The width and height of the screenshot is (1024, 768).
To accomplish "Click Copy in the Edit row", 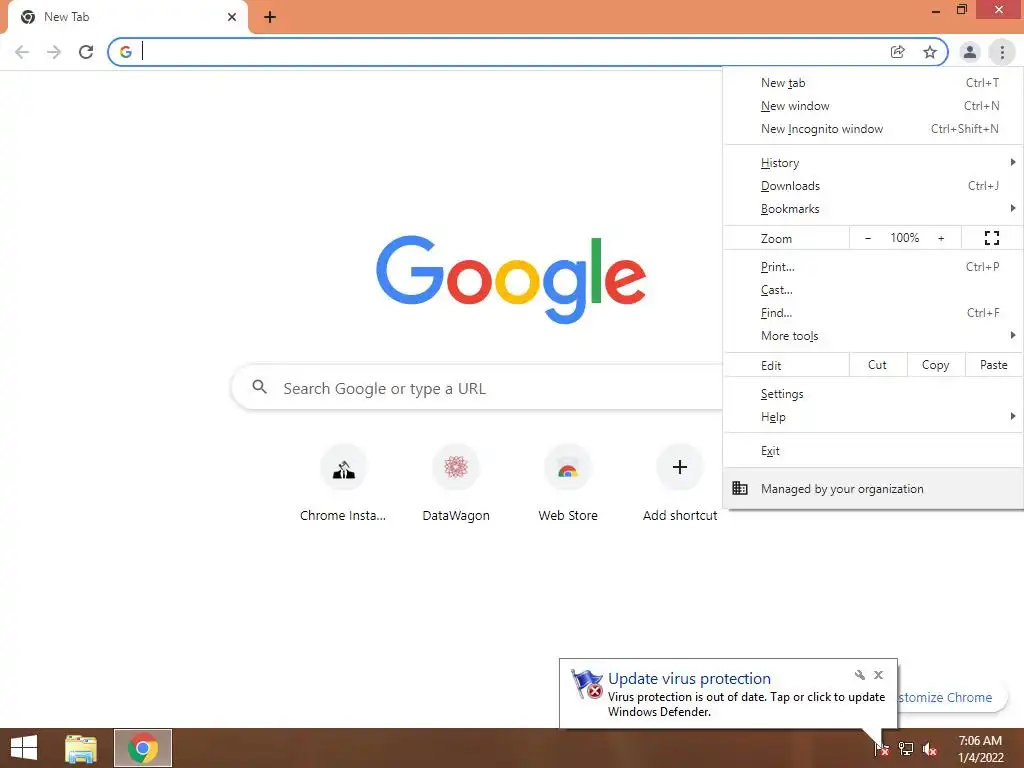I will point(936,364).
